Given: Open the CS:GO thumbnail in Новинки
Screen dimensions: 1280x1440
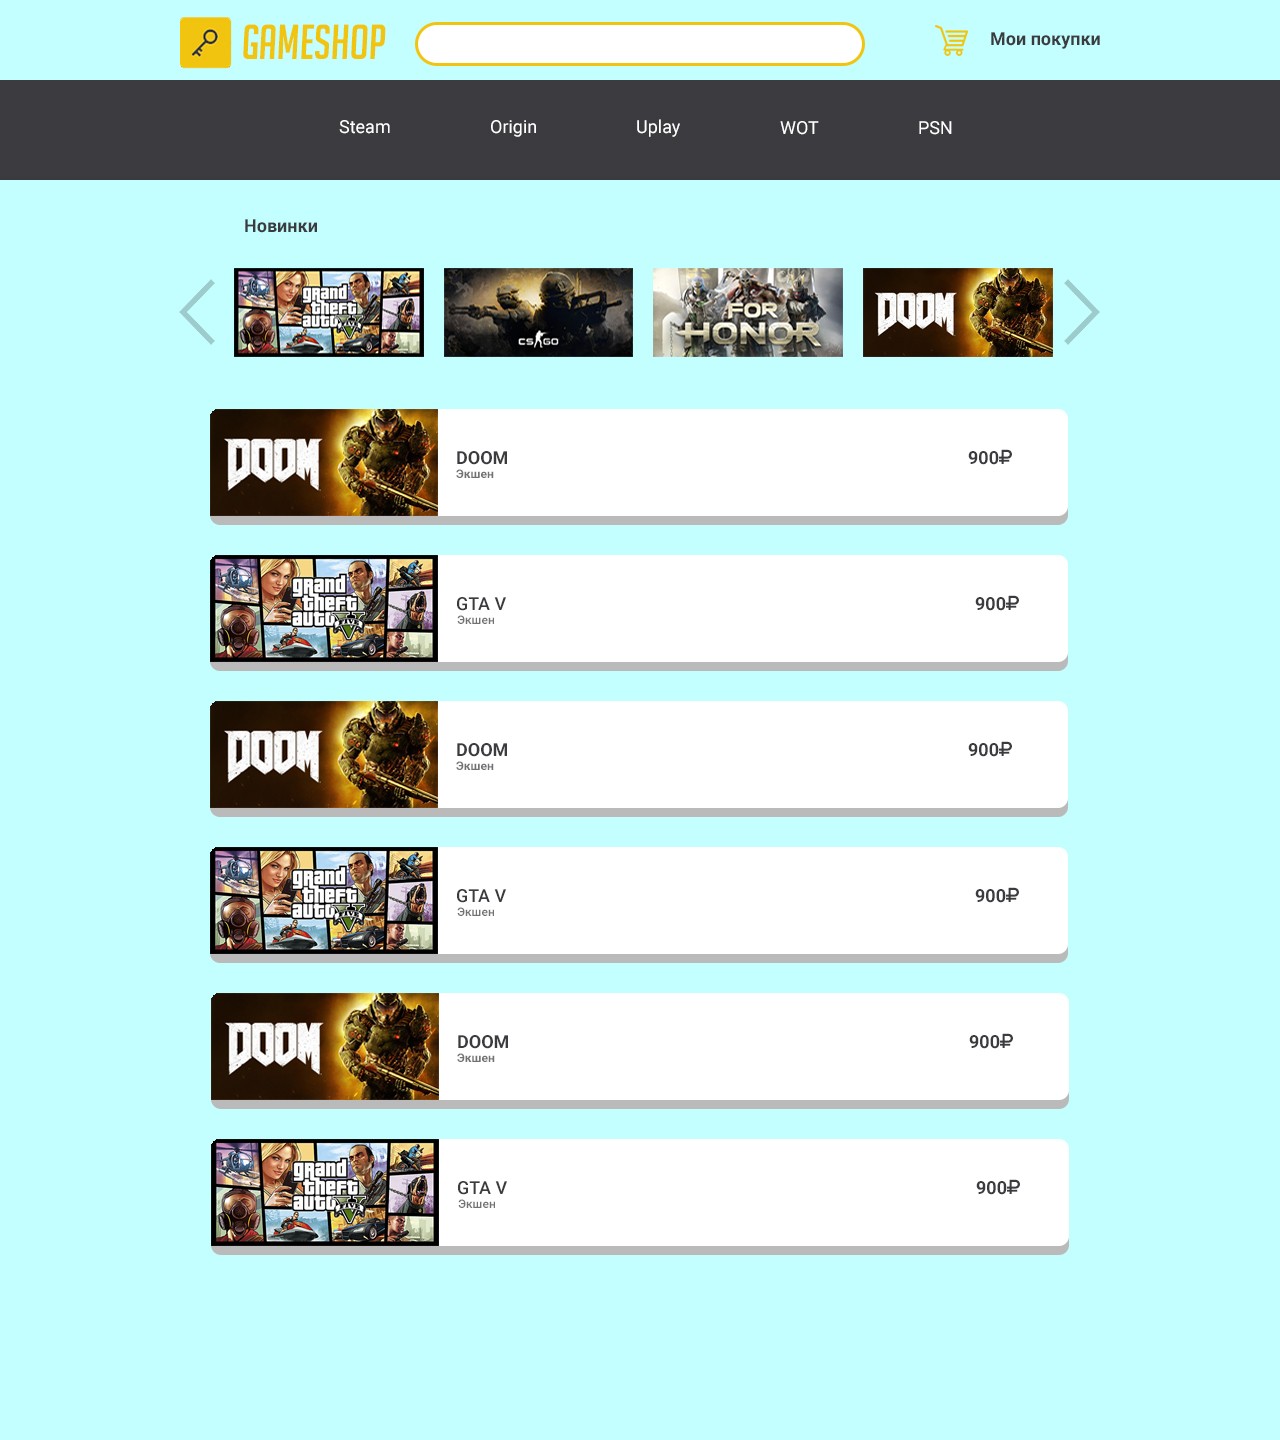Looking at the screenshot, I should tap(538, 312).
